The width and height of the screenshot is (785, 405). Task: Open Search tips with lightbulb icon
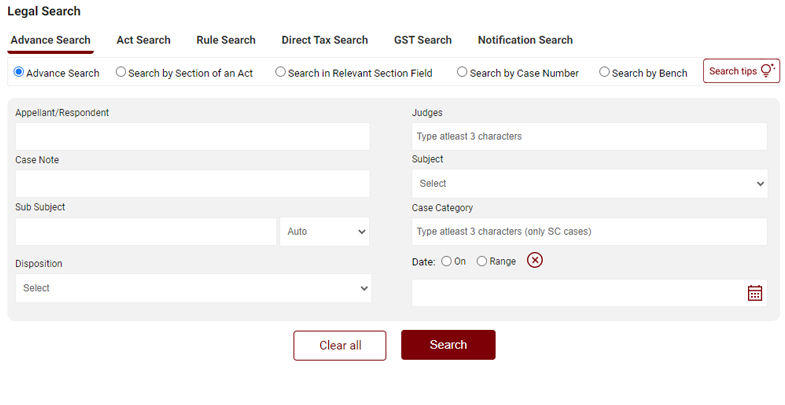741,72
